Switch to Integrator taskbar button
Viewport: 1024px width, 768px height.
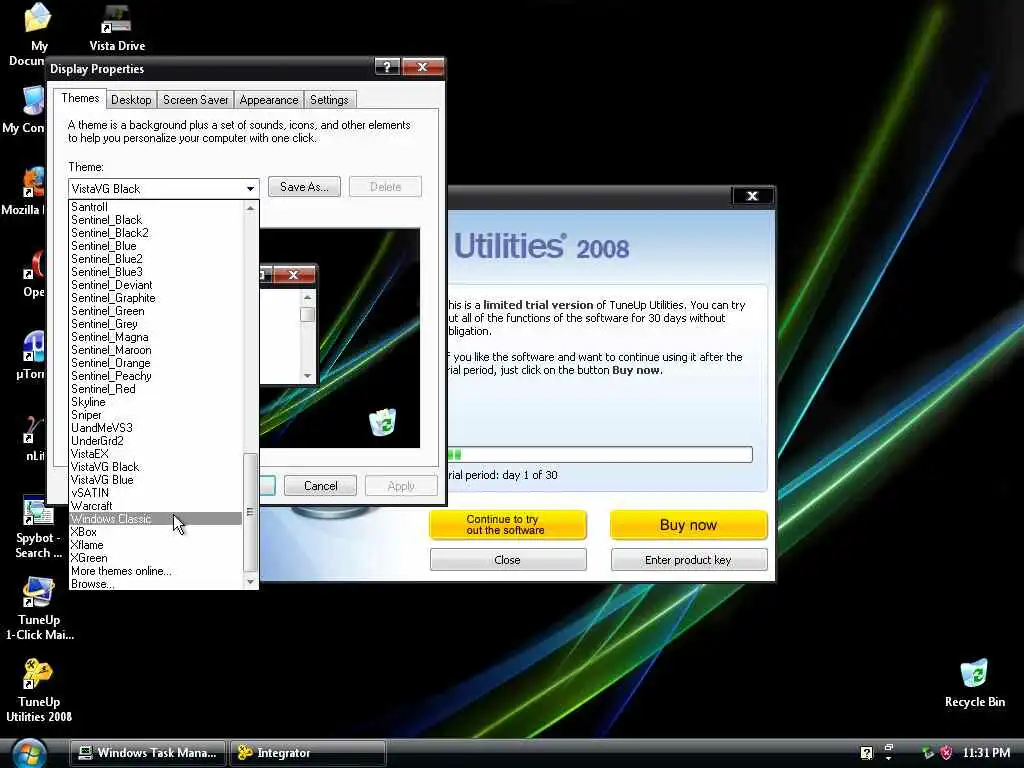308,753
